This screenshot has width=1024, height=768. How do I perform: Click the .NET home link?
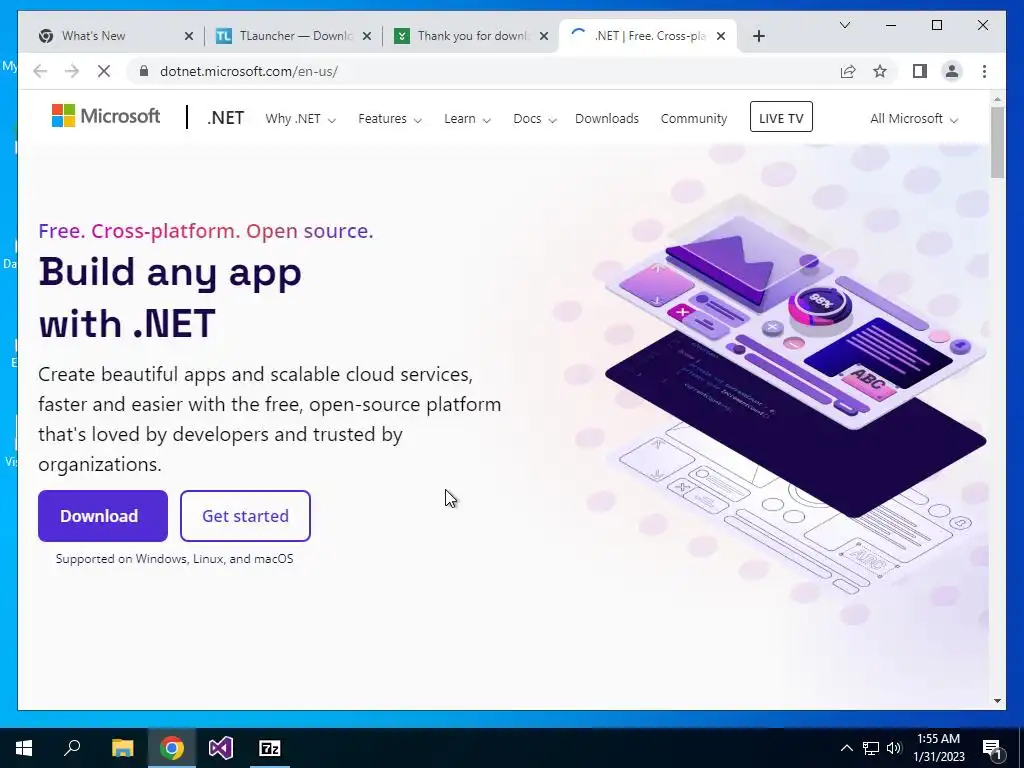pyautogui.click(x=225, y=118)
